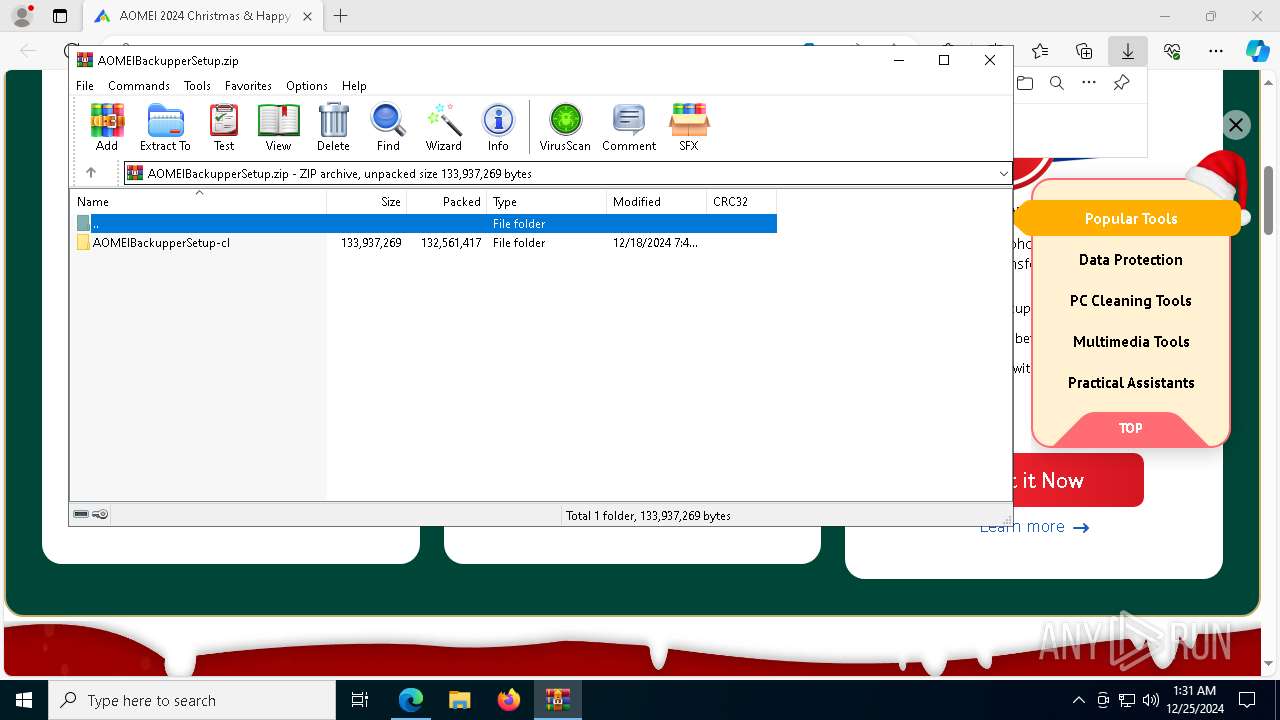Open Edge tab actions icon

(60, 16)
